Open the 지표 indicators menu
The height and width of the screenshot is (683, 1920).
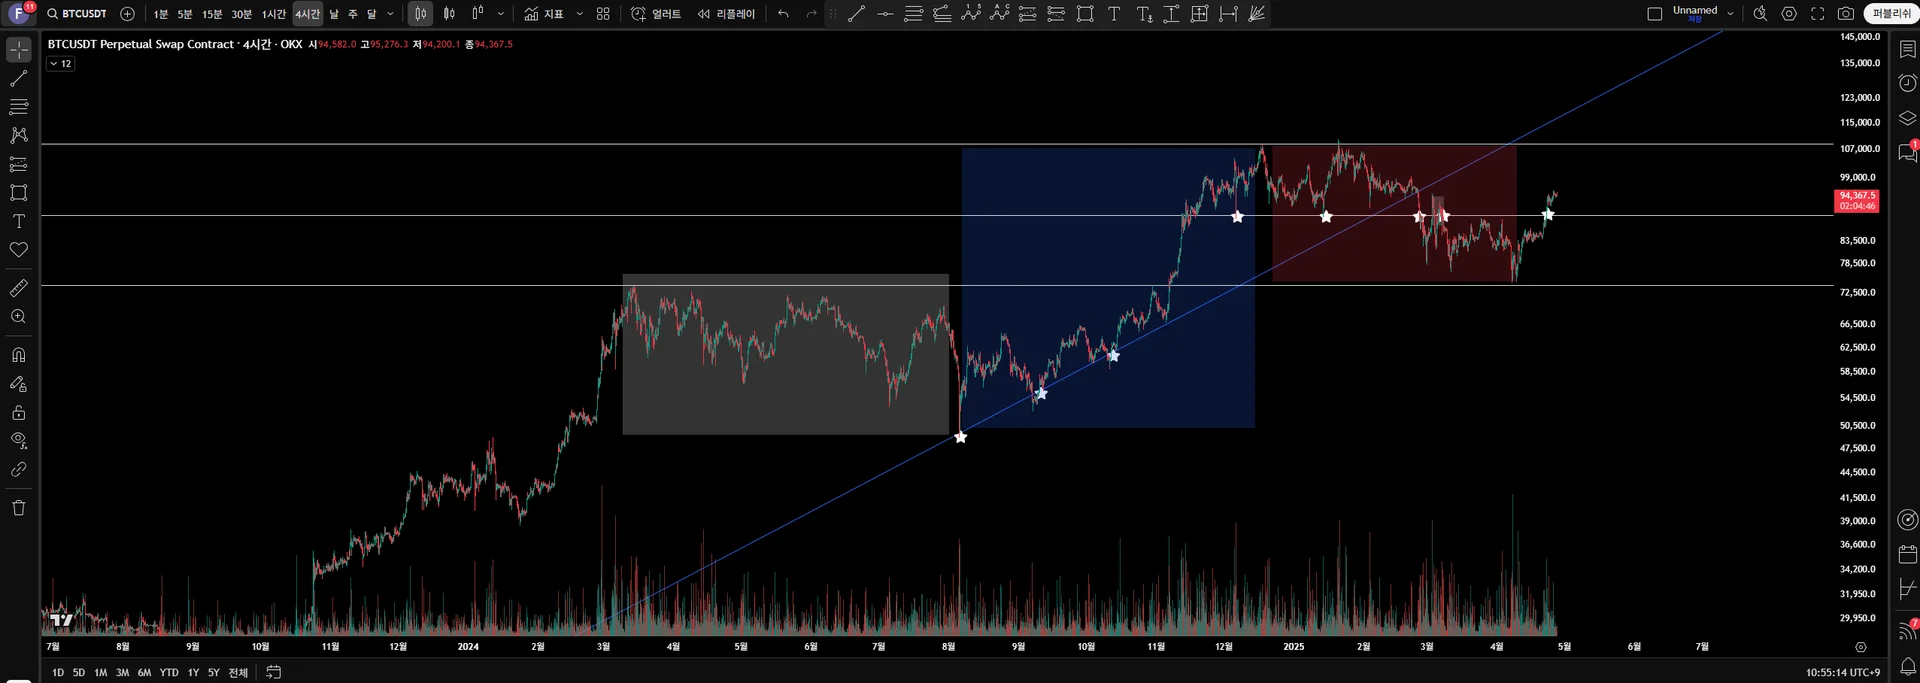[544, 14]
